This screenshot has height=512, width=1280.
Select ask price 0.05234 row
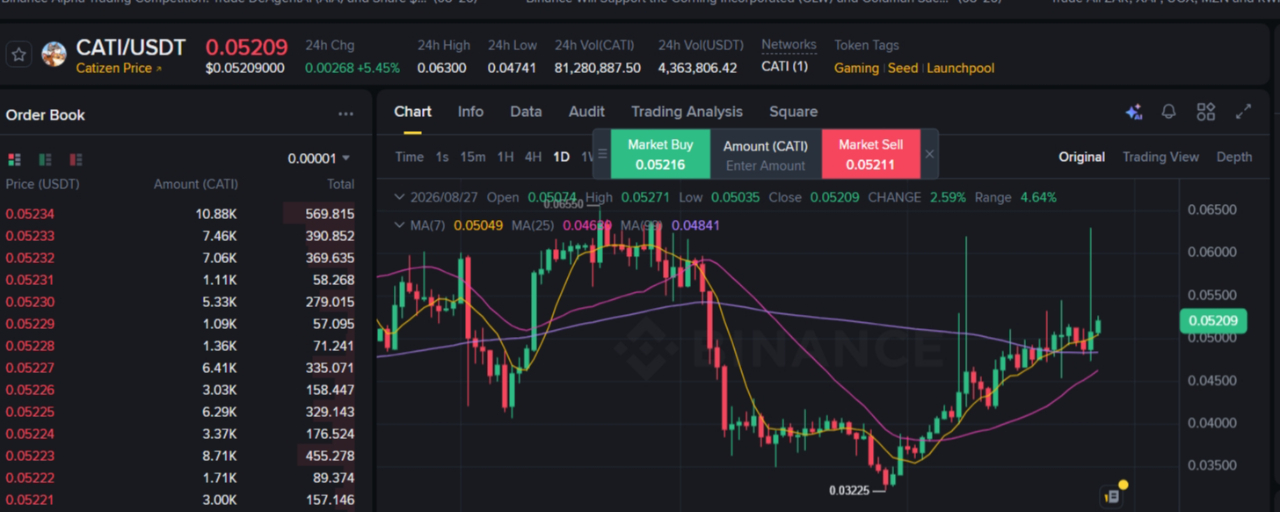point(180,214)
